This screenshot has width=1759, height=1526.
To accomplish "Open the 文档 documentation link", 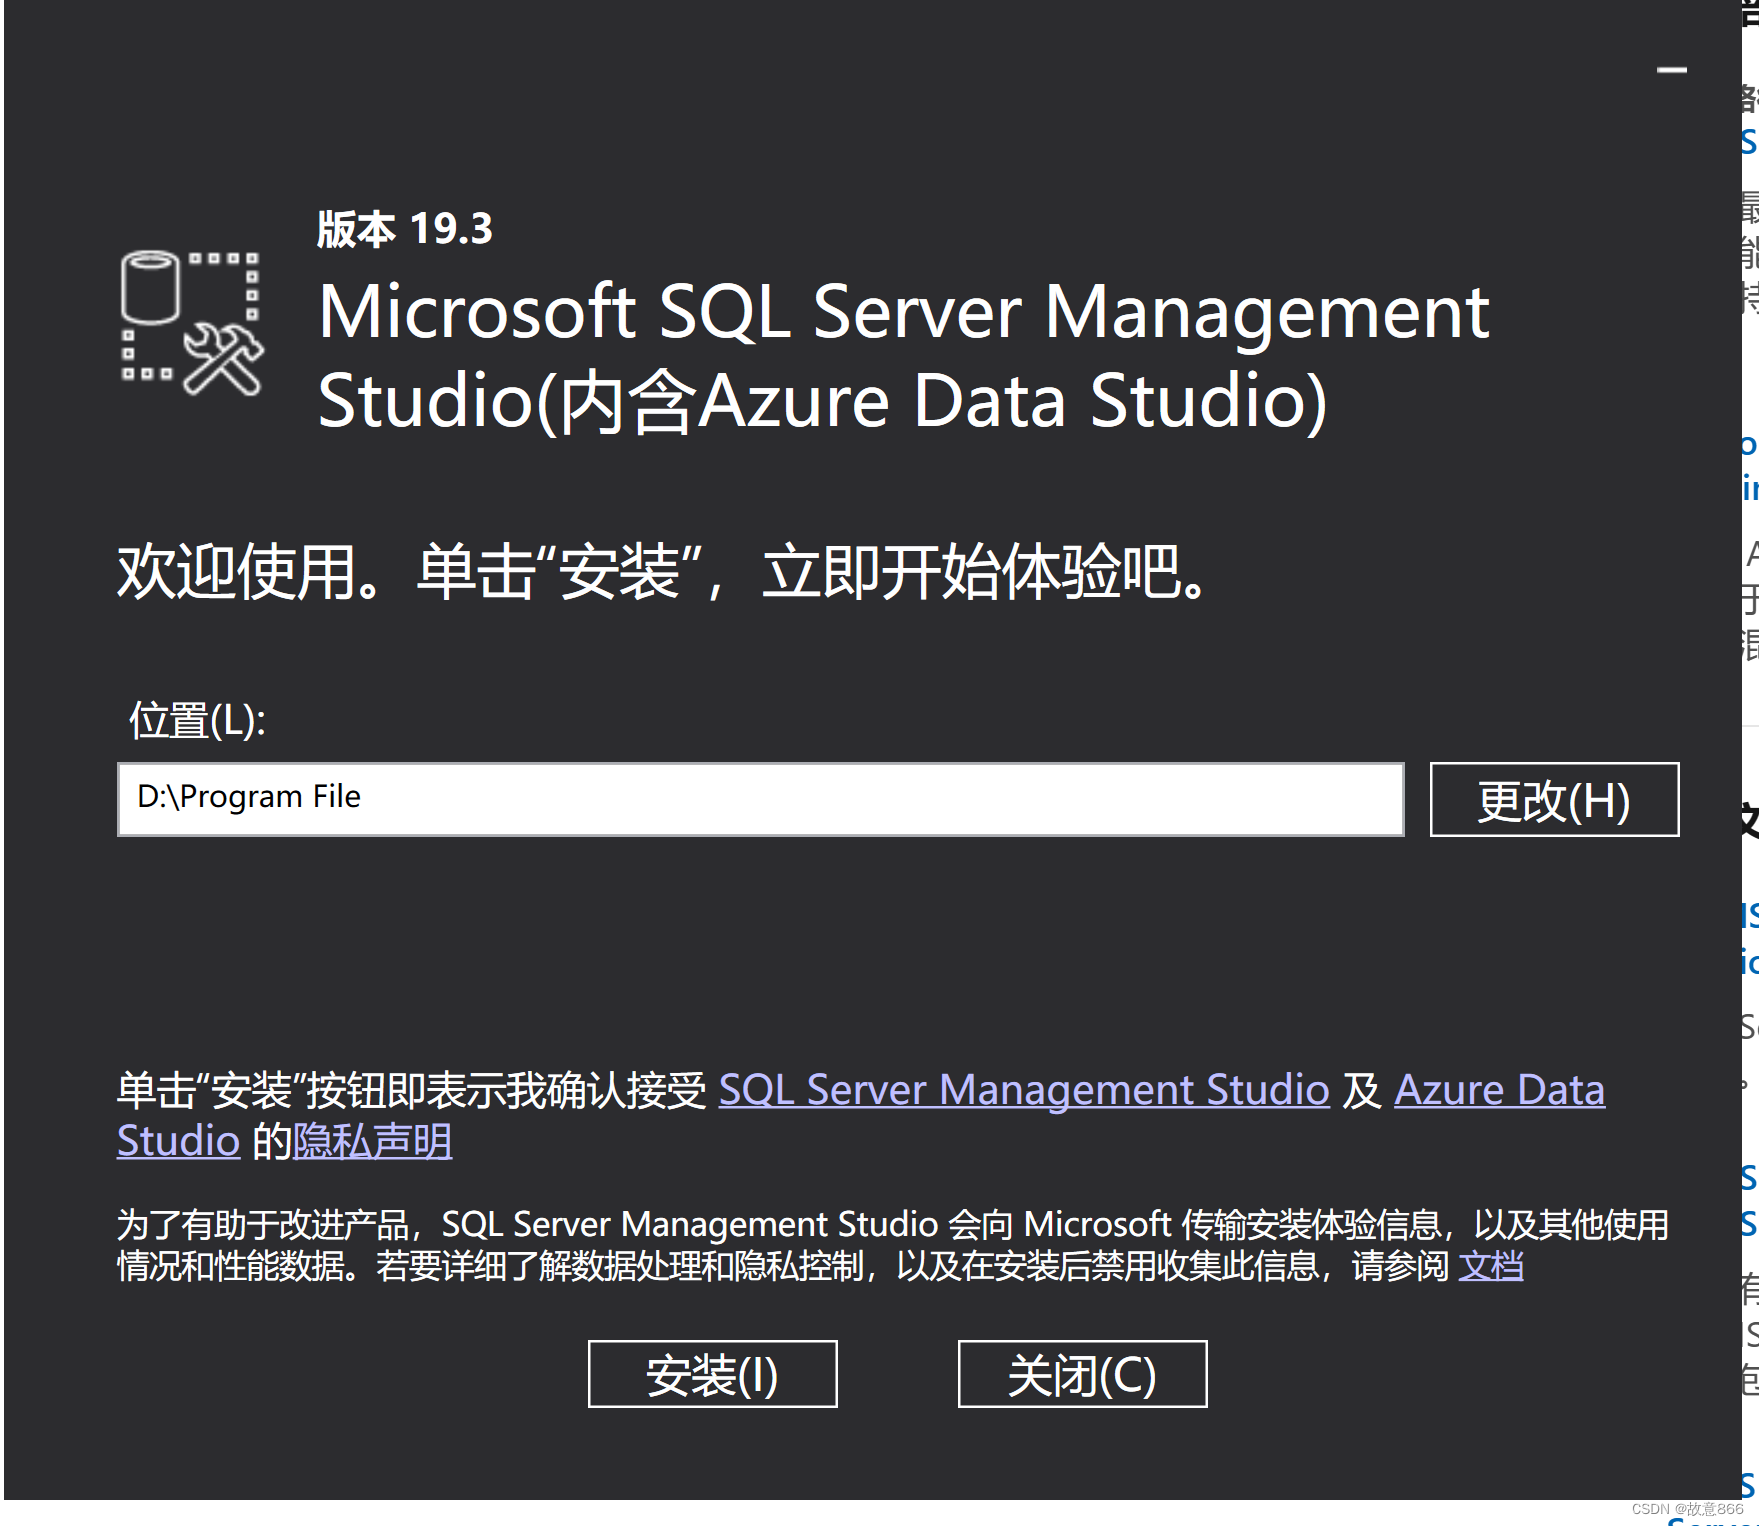I will coord(1491,1265).
